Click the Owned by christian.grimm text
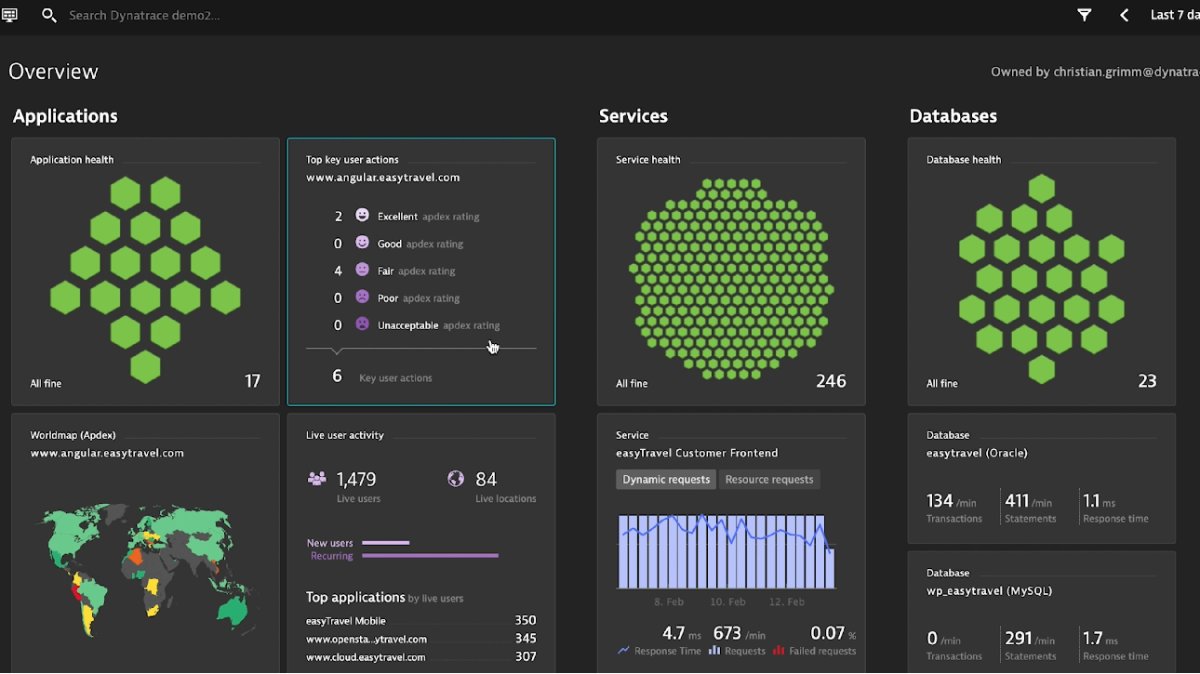Viewport: 1200px width, 674px height. pyautogui.click(x=1095, y=72)
